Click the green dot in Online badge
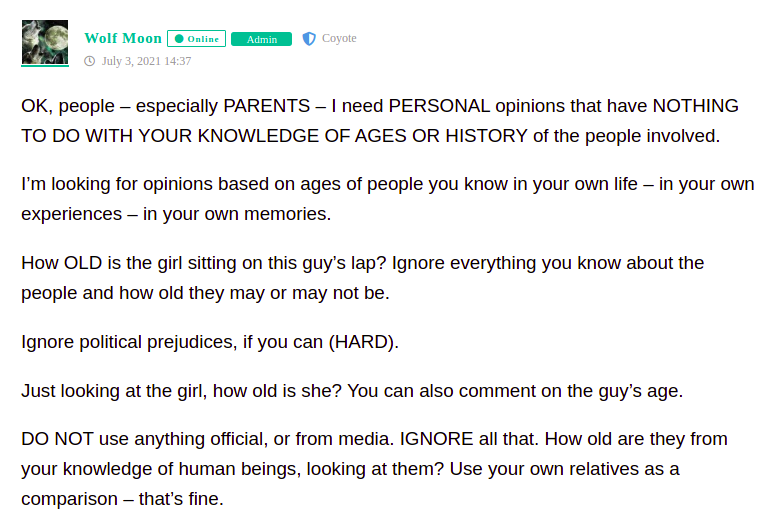Screen dimensions: 781x521 [x=179, y=39]
